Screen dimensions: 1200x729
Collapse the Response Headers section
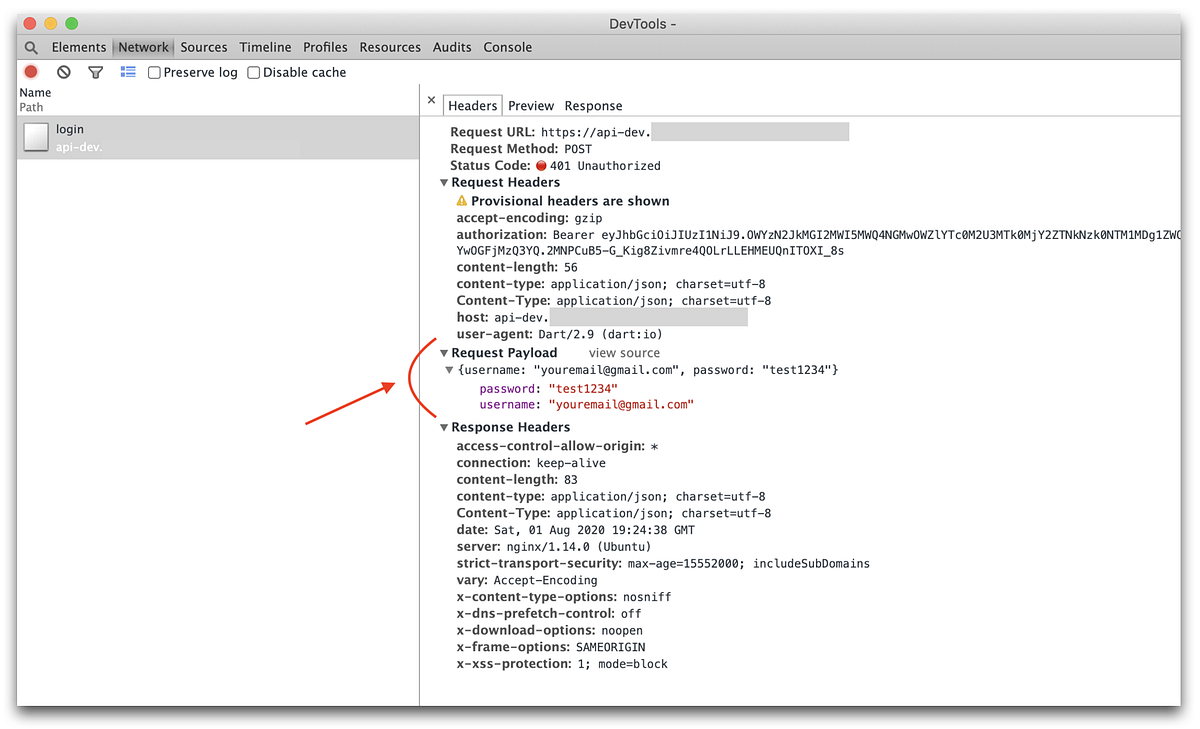click(443, 426)
